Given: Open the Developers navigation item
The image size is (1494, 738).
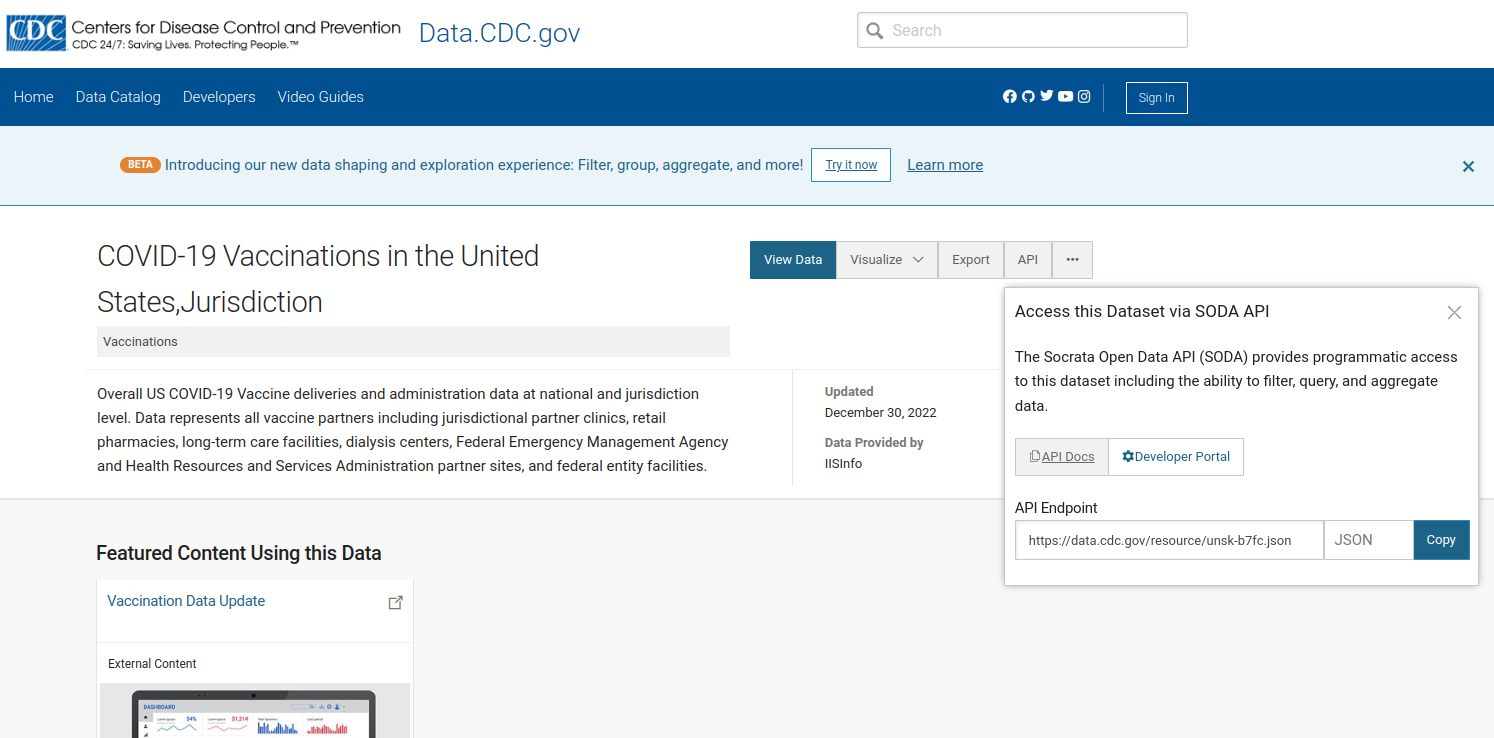Looking at the screenshot, I should tap(219, 97).
